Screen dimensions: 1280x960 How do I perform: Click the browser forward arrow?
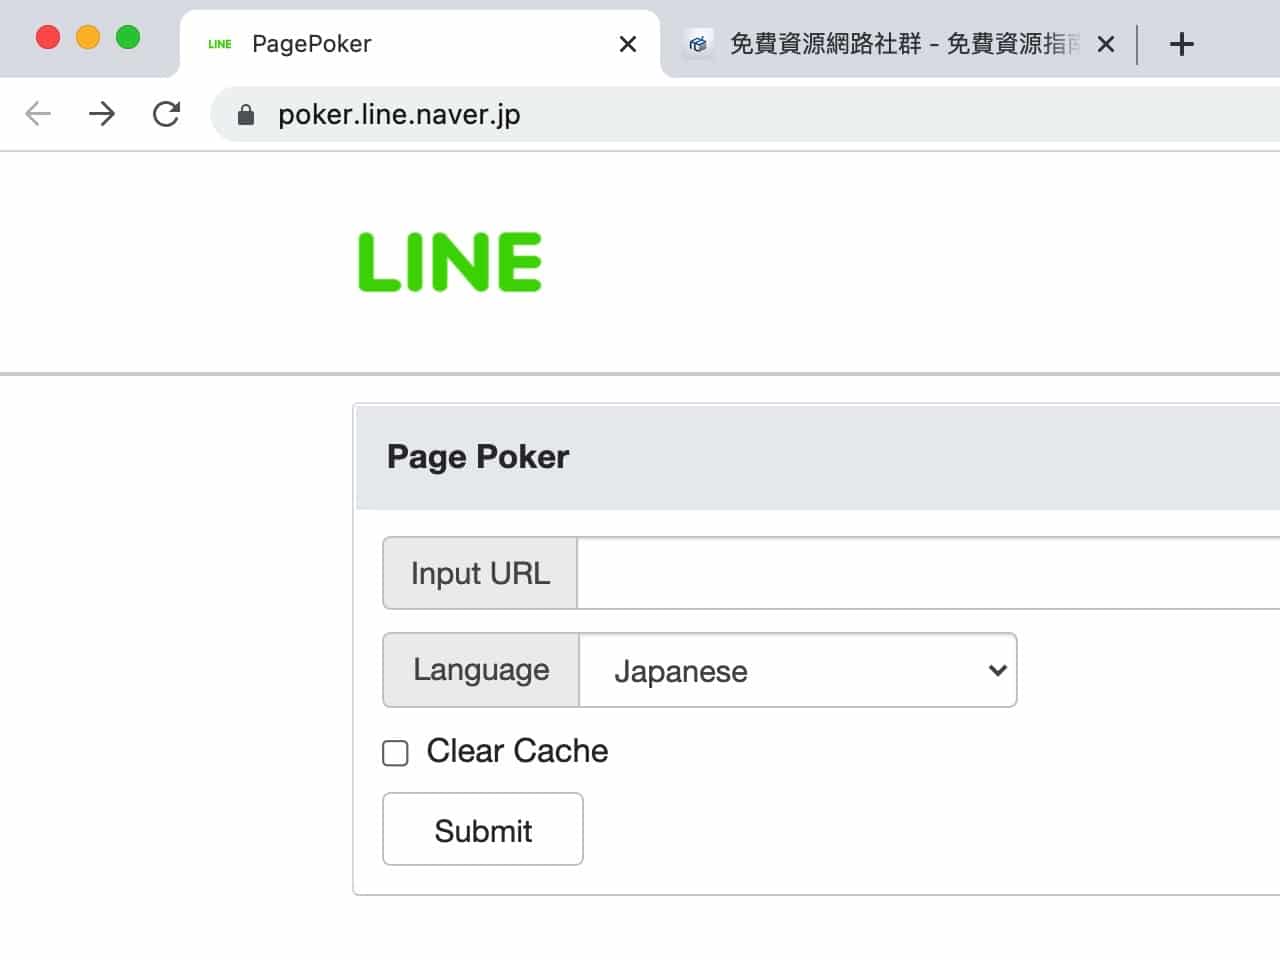pos(101,114)
